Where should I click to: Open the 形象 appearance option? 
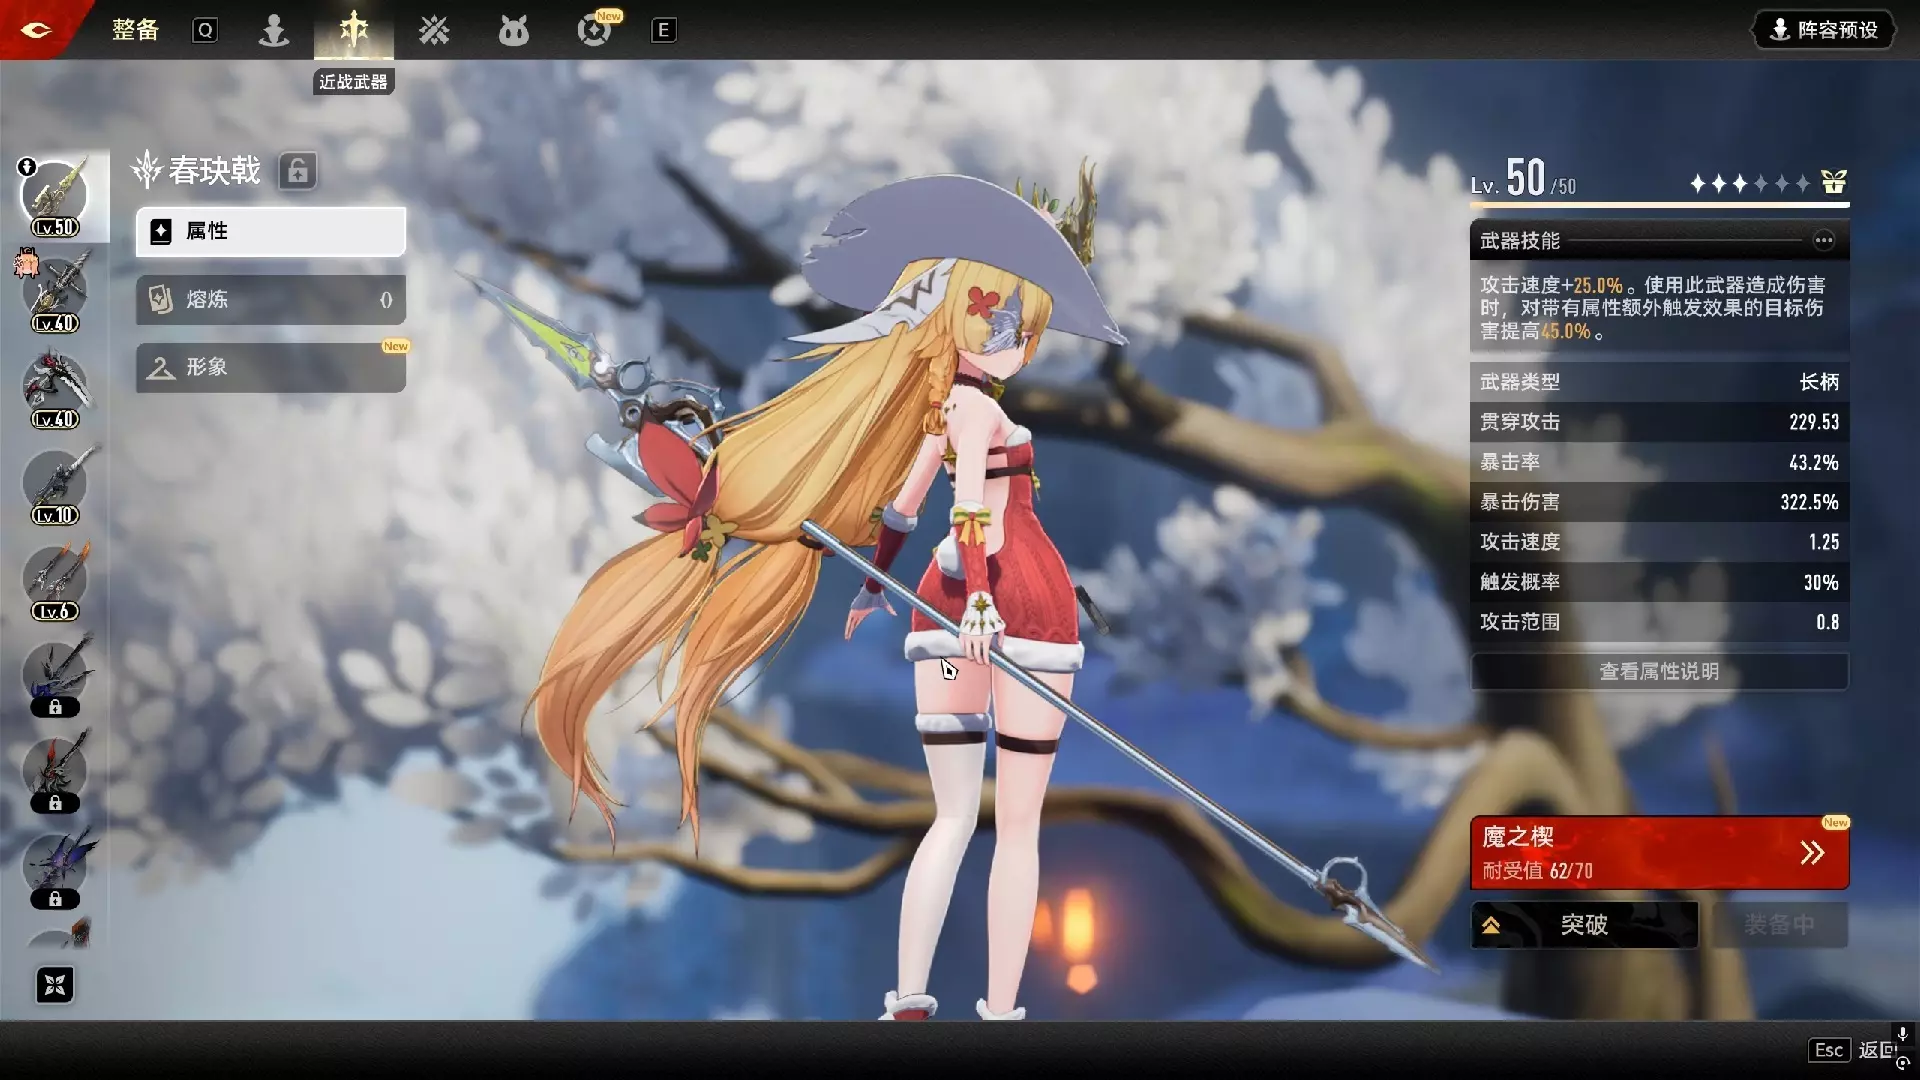tap(270, 367)
